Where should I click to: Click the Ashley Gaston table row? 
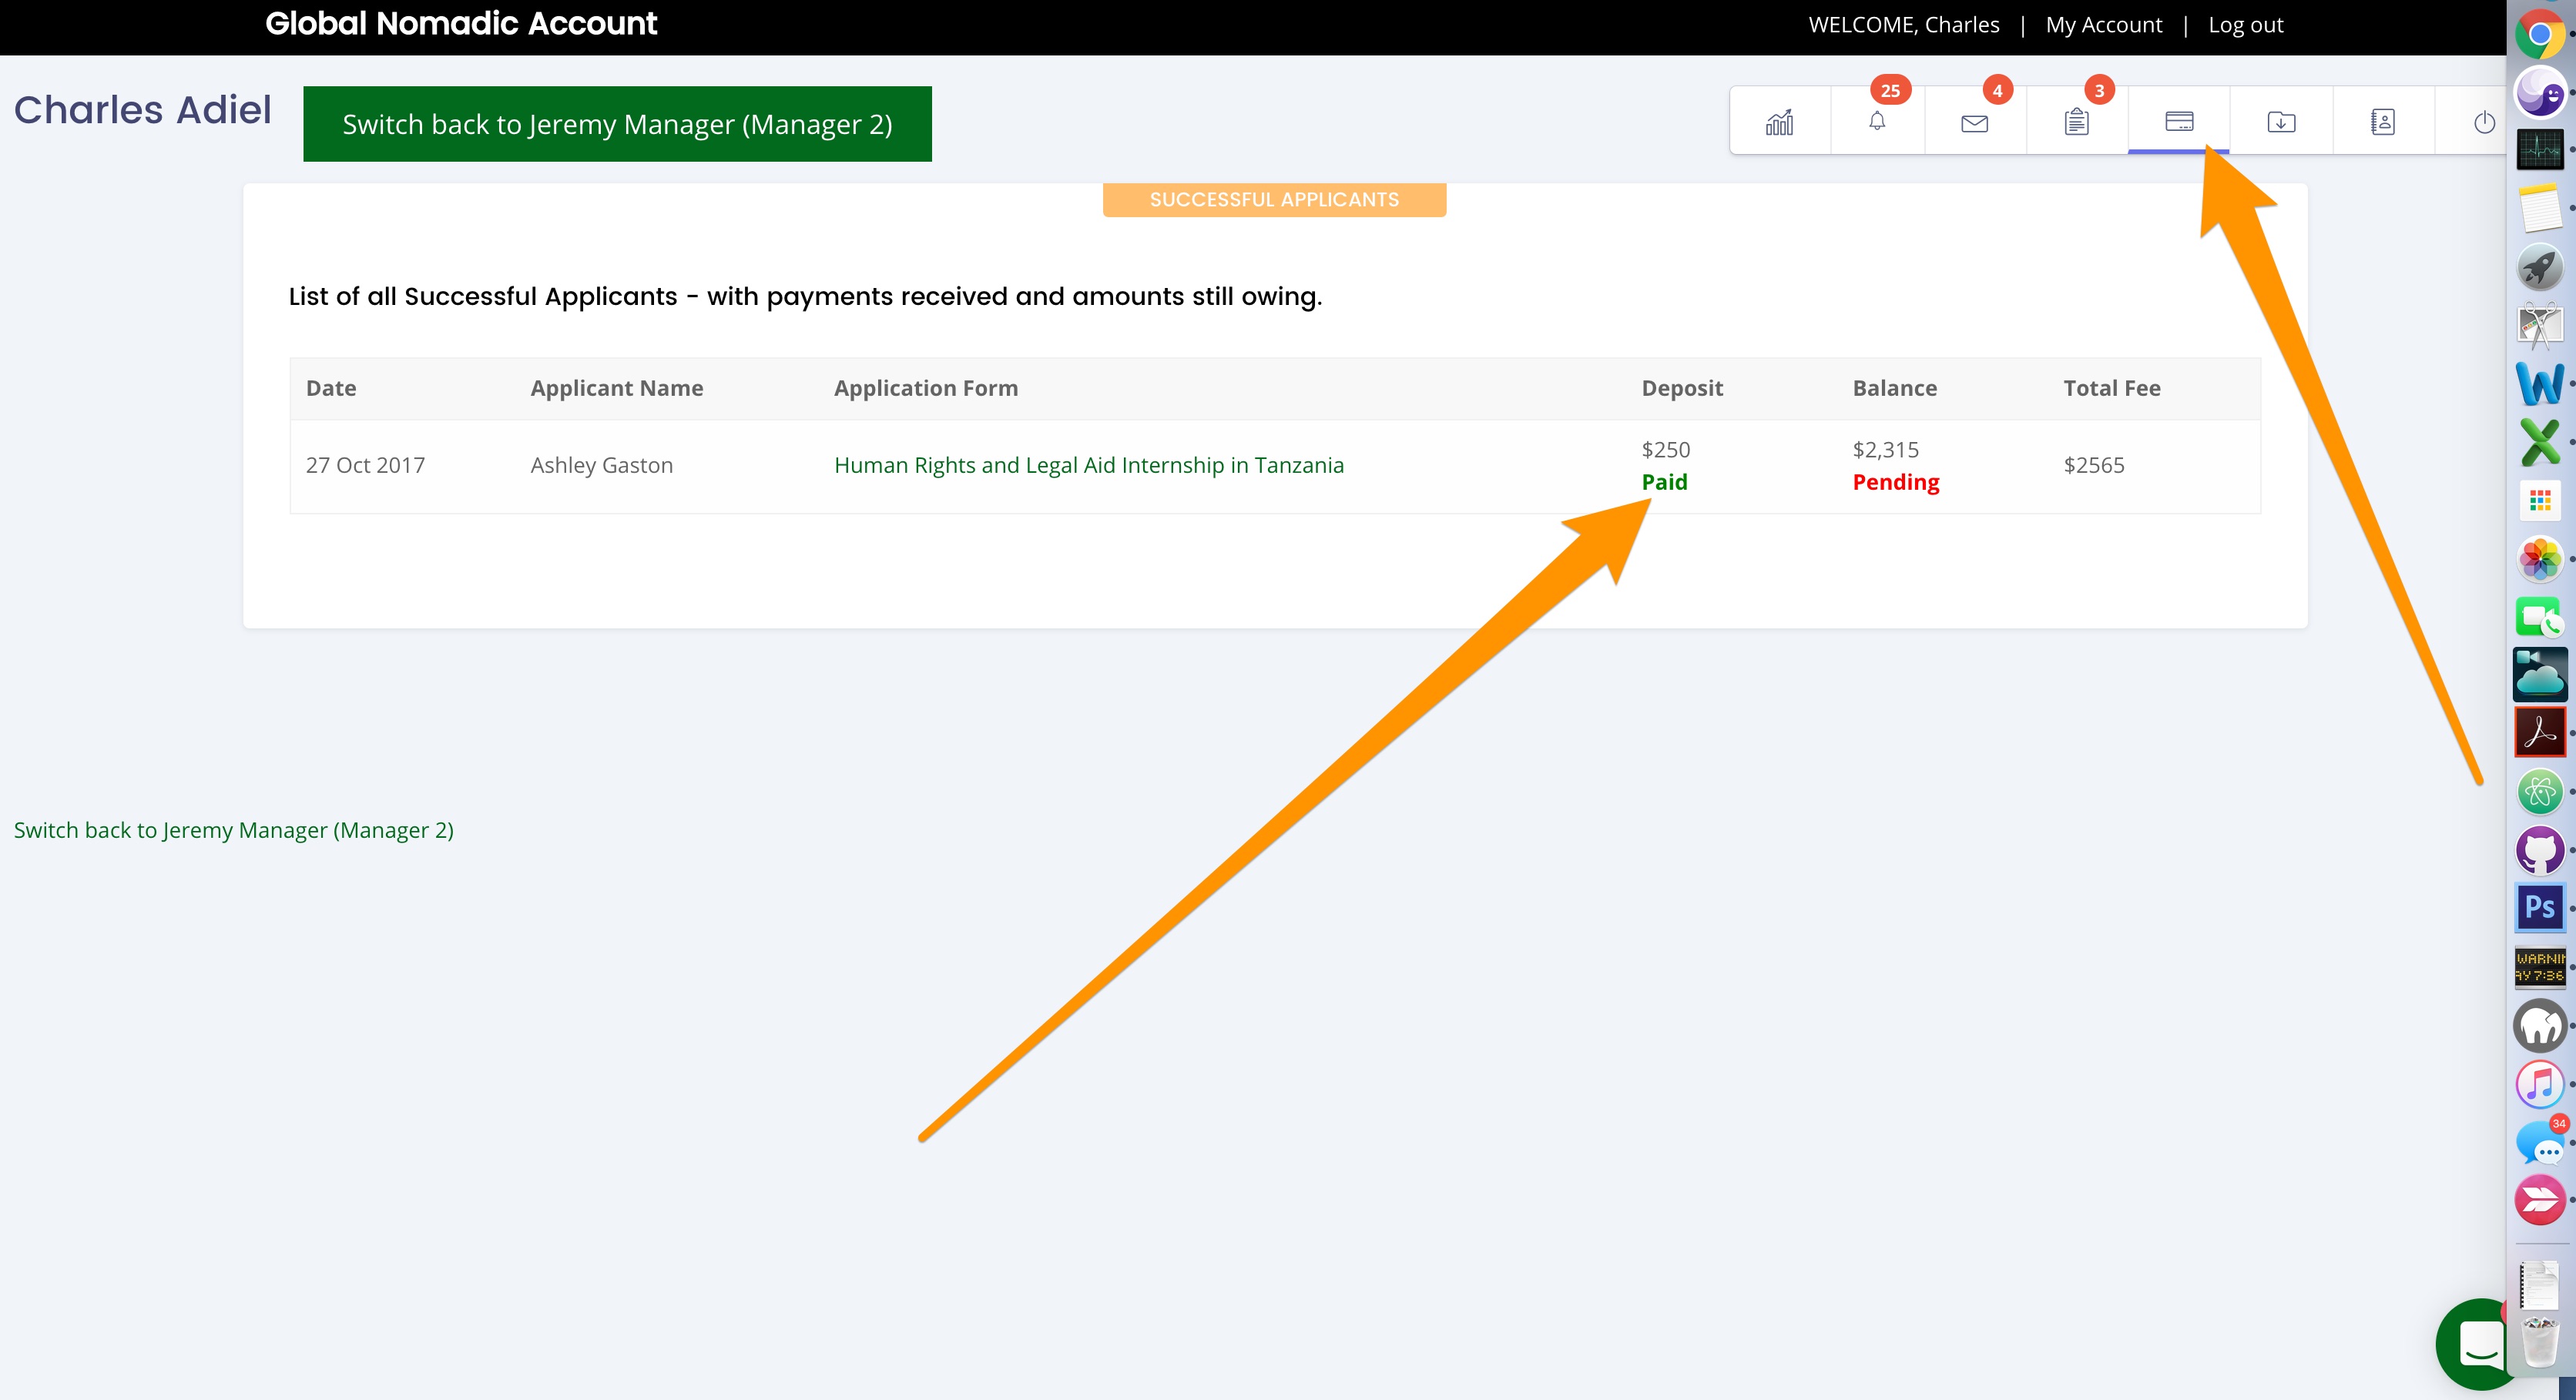pyautogui.click(x=601, y=465)
